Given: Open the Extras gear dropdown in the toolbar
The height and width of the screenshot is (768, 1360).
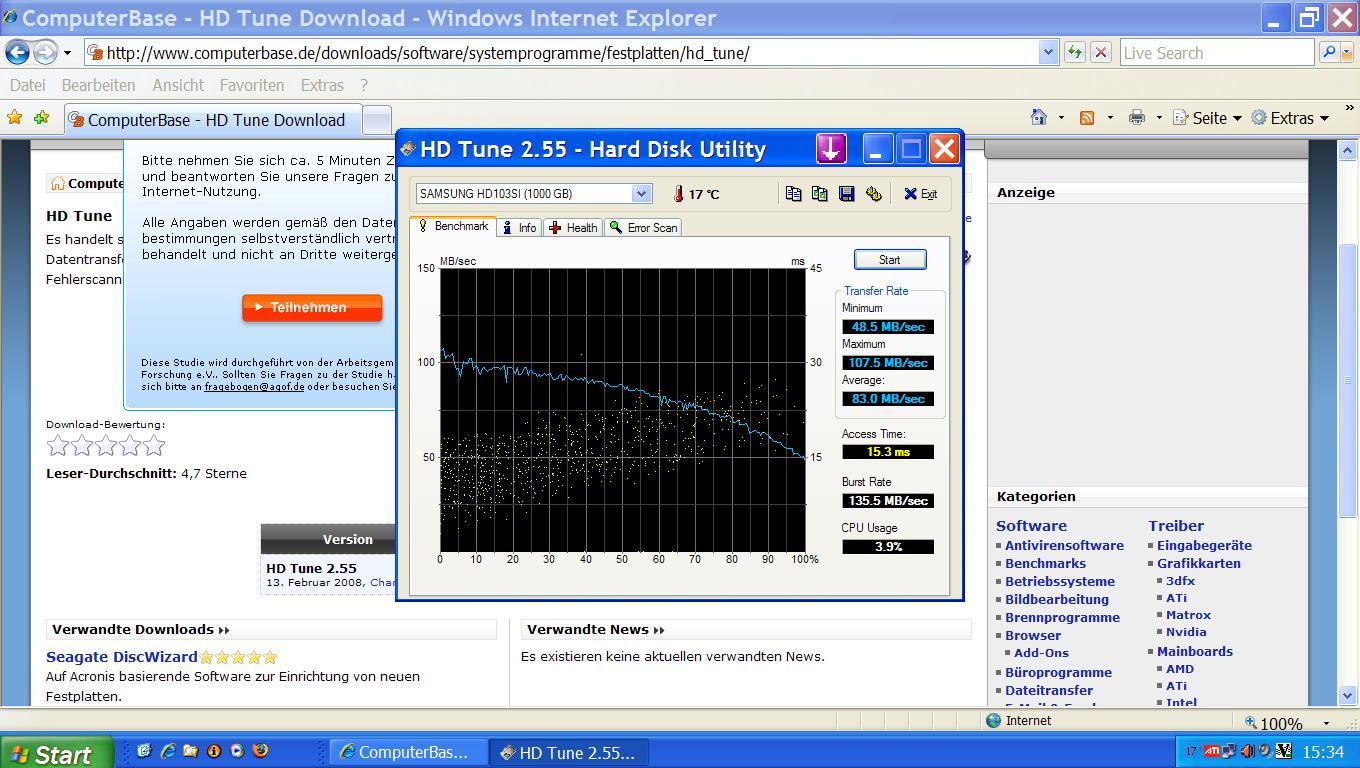Looking at the screenshot, I should [1291, 118].
